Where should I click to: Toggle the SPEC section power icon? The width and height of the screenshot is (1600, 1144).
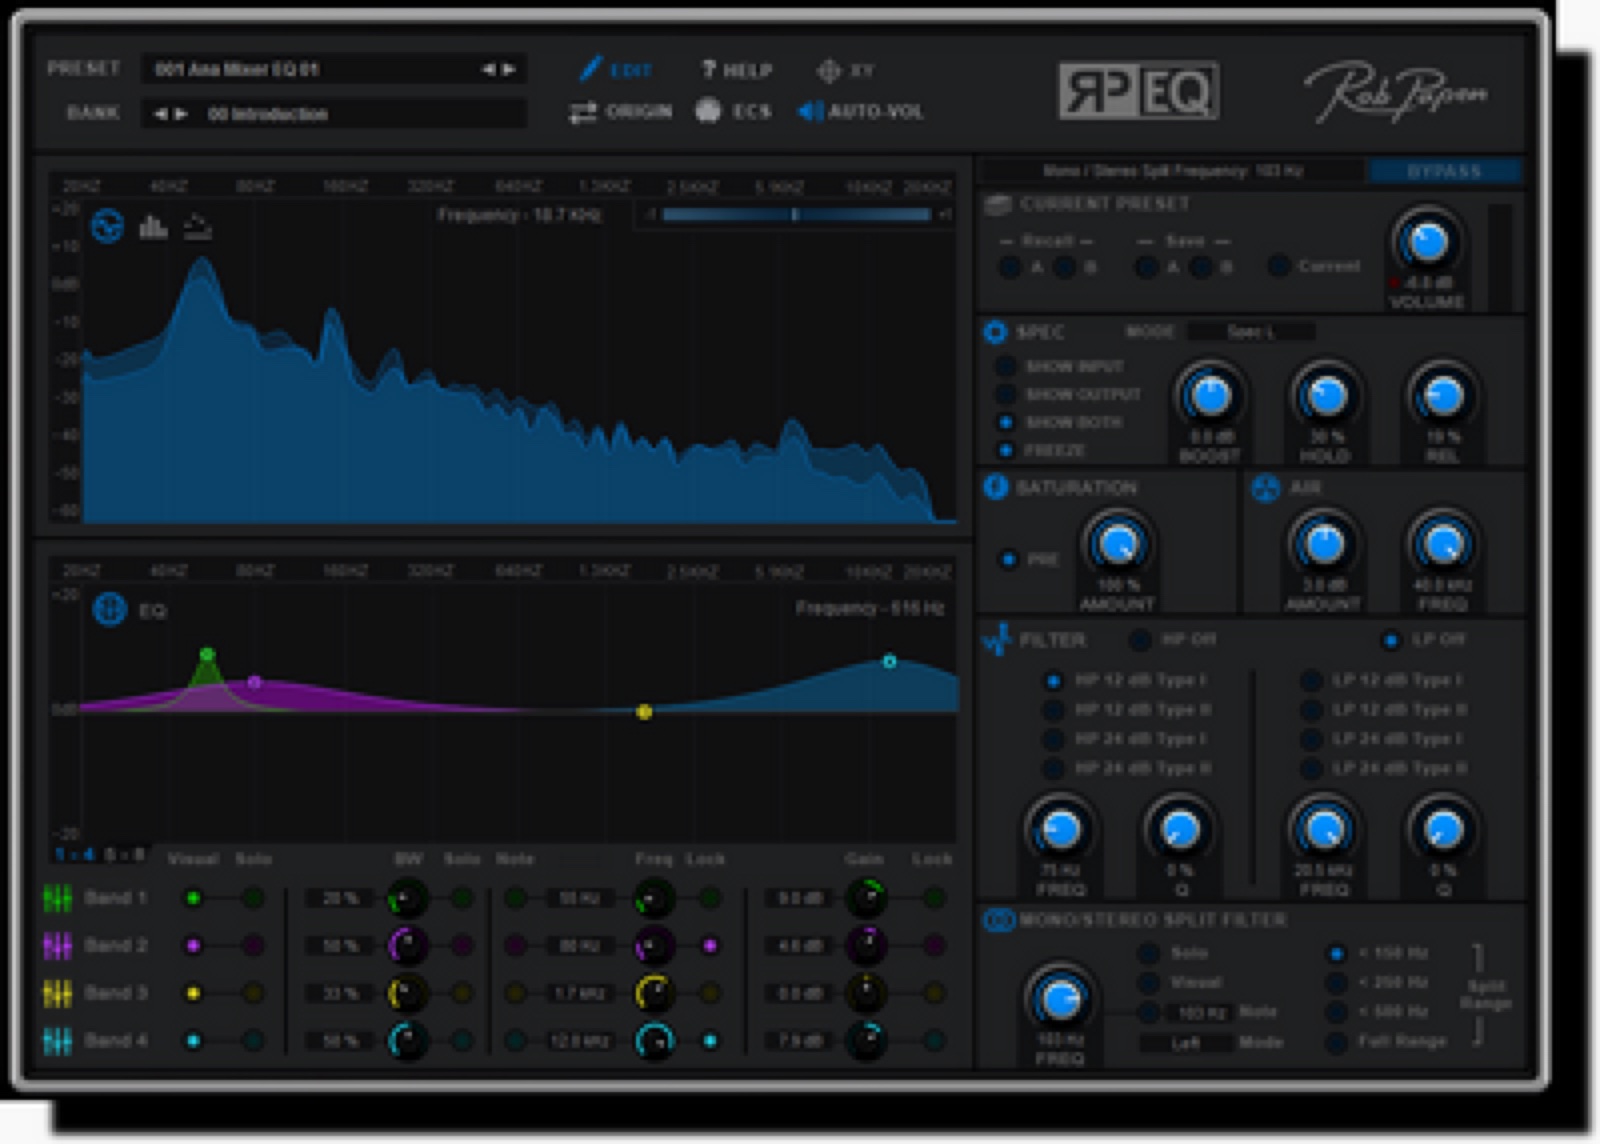pos(995,332)
